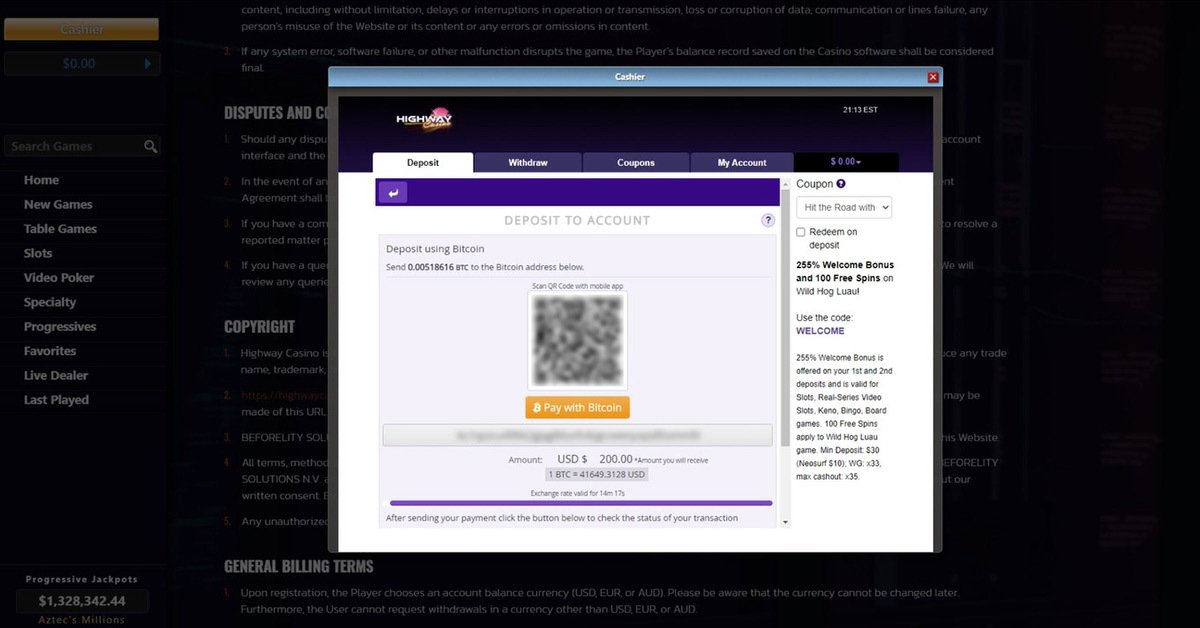Open Live Dealer in the sidebar
The height and width of the screenshot is (628, 1200).
pyautogui.click(x=56, y=375)
